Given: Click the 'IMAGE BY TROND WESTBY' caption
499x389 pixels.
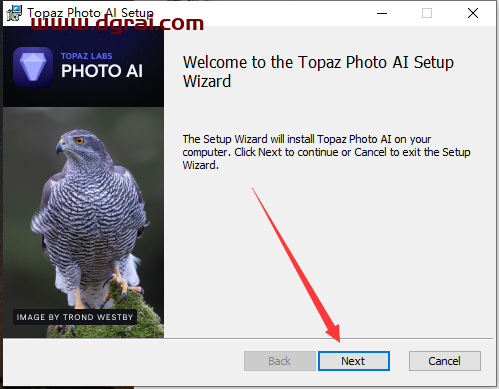Looking at the screenshot, I should pos(75,317).
